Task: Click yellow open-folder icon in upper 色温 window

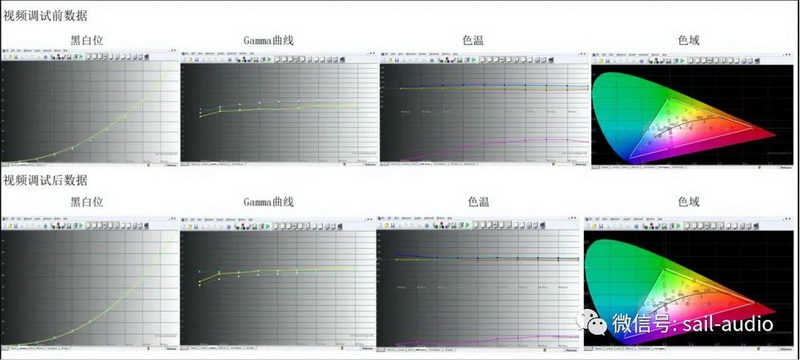Action: pos(390,60)
